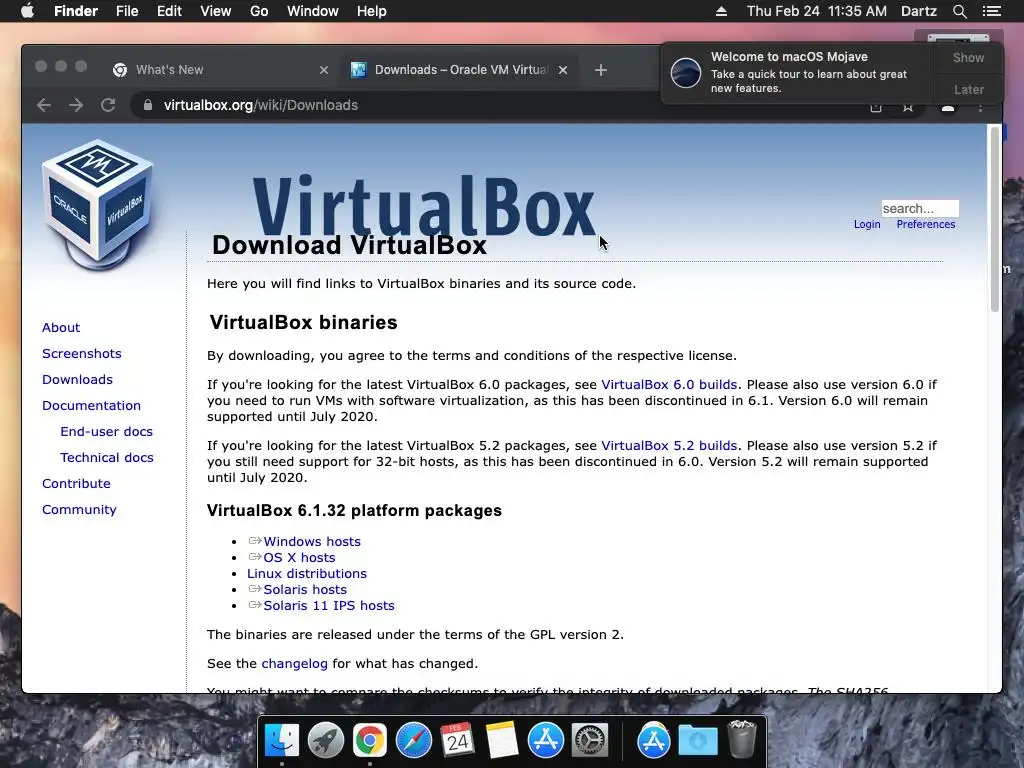Download OS X hosts package
Screen dimensions: 1024x768
[299, 558]
